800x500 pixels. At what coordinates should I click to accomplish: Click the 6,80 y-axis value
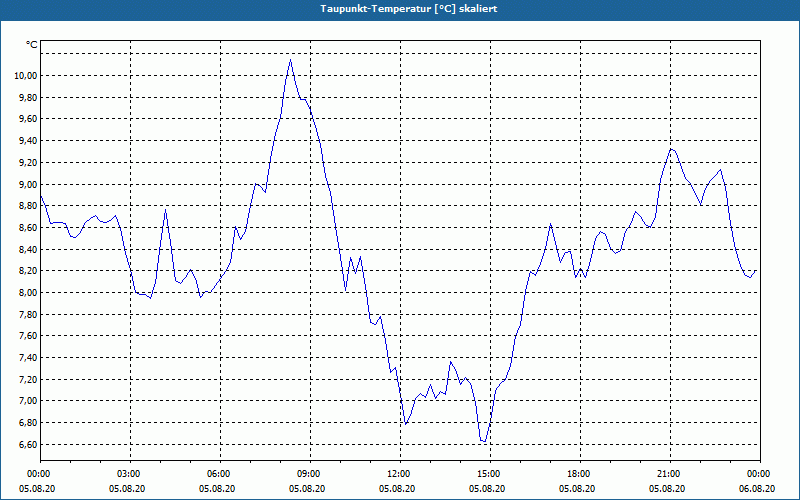click(x=28, y=423)
